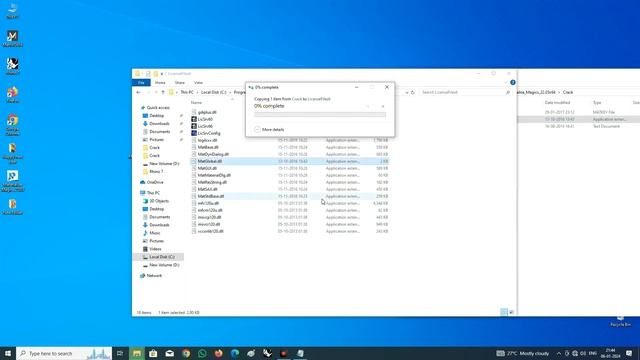Viewport: 640px width, 360px height.
Task: Open Explorer help question mark icon
Action: pos(513,82)
